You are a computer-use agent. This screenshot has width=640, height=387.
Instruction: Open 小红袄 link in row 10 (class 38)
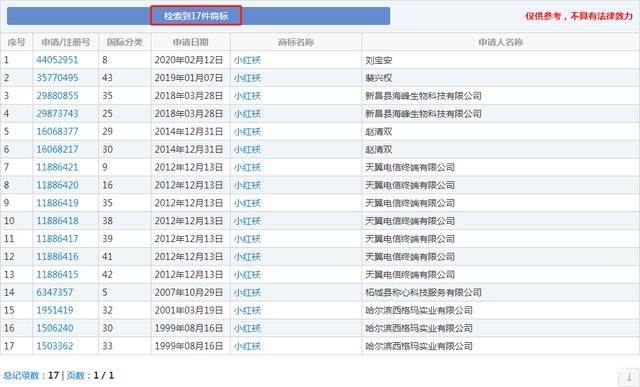tap(247, 221)
